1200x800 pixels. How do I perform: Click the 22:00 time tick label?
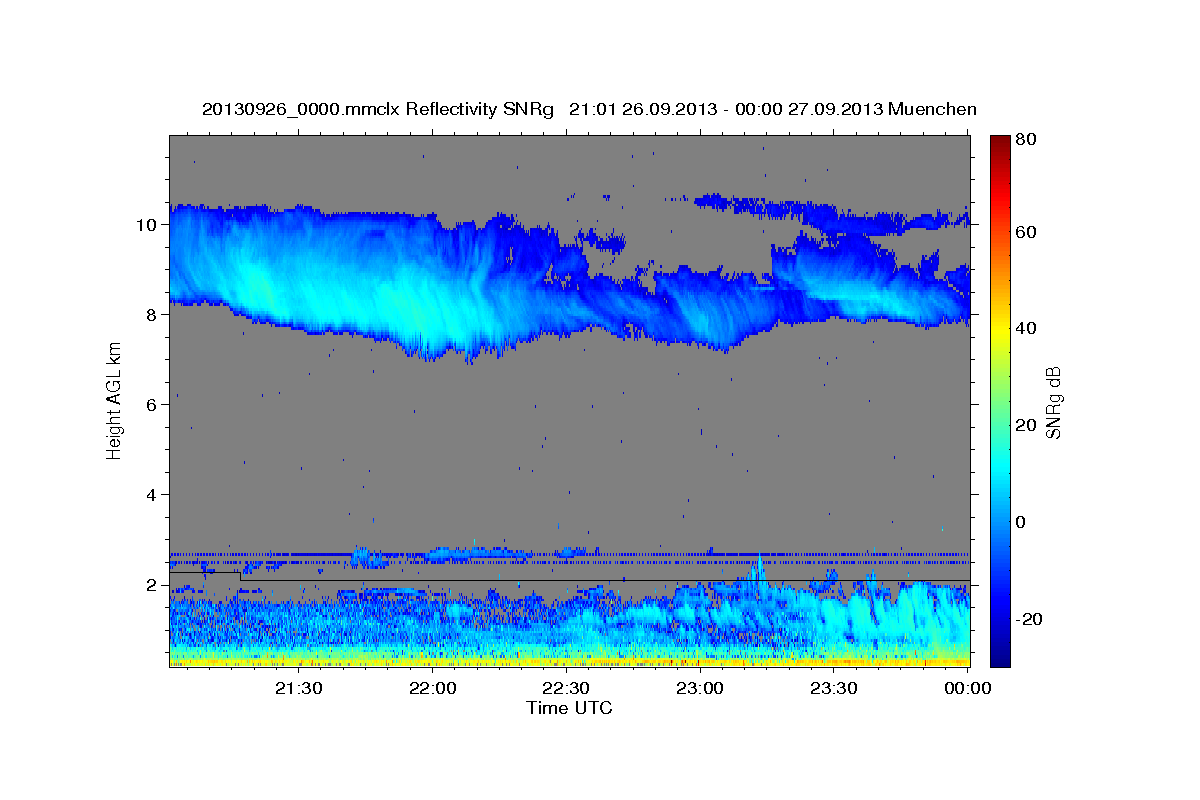pos(433,688)
